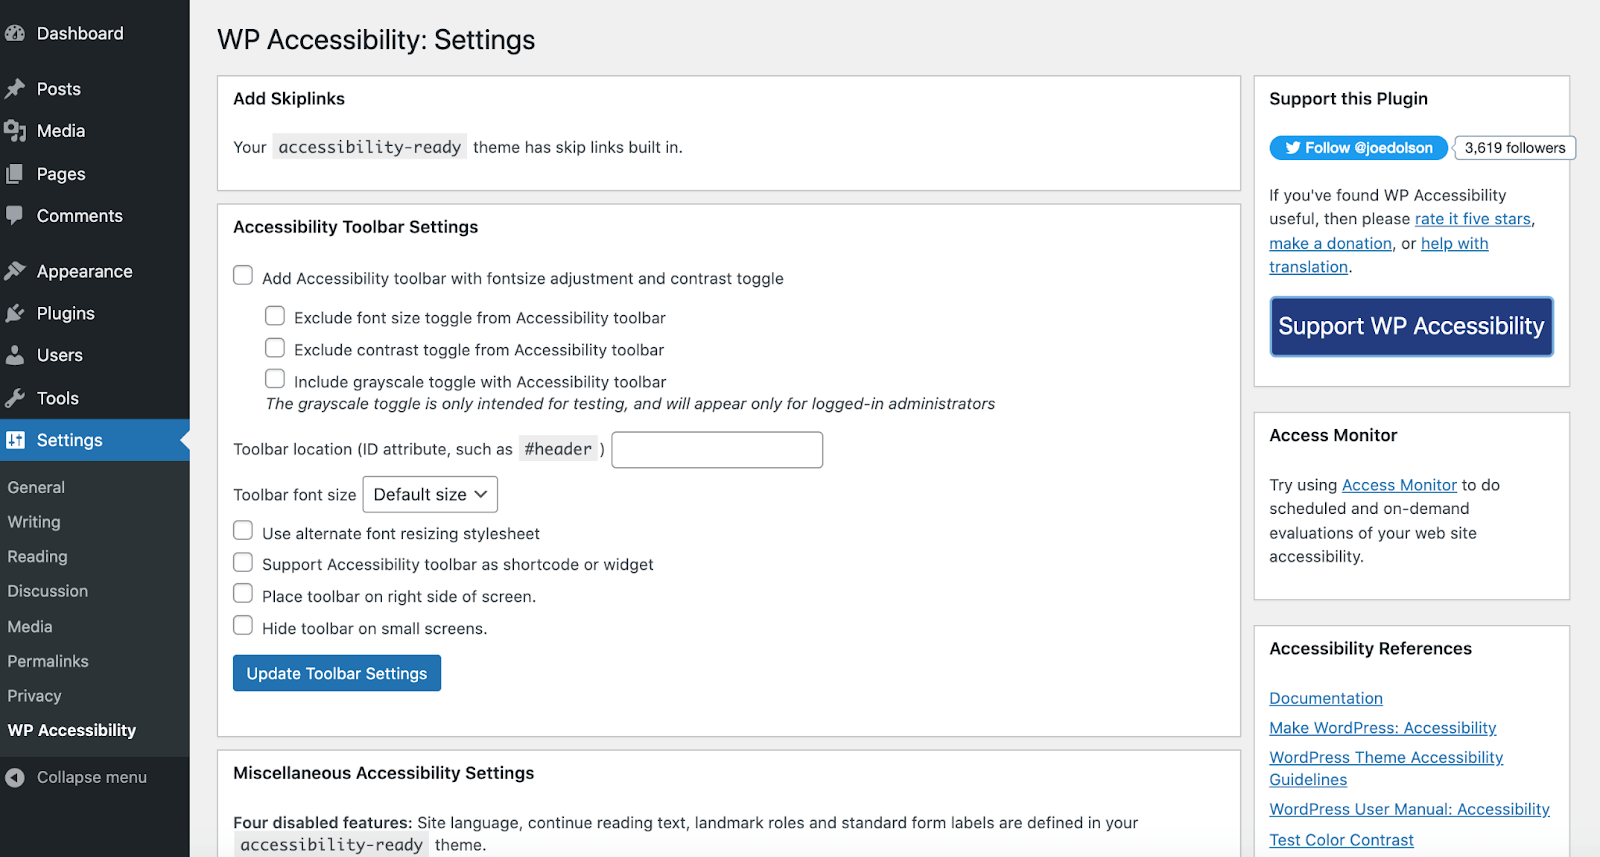Open Writing settings submenu
1600x857 pixels.
pyautogui.click(x=34, y=522)
